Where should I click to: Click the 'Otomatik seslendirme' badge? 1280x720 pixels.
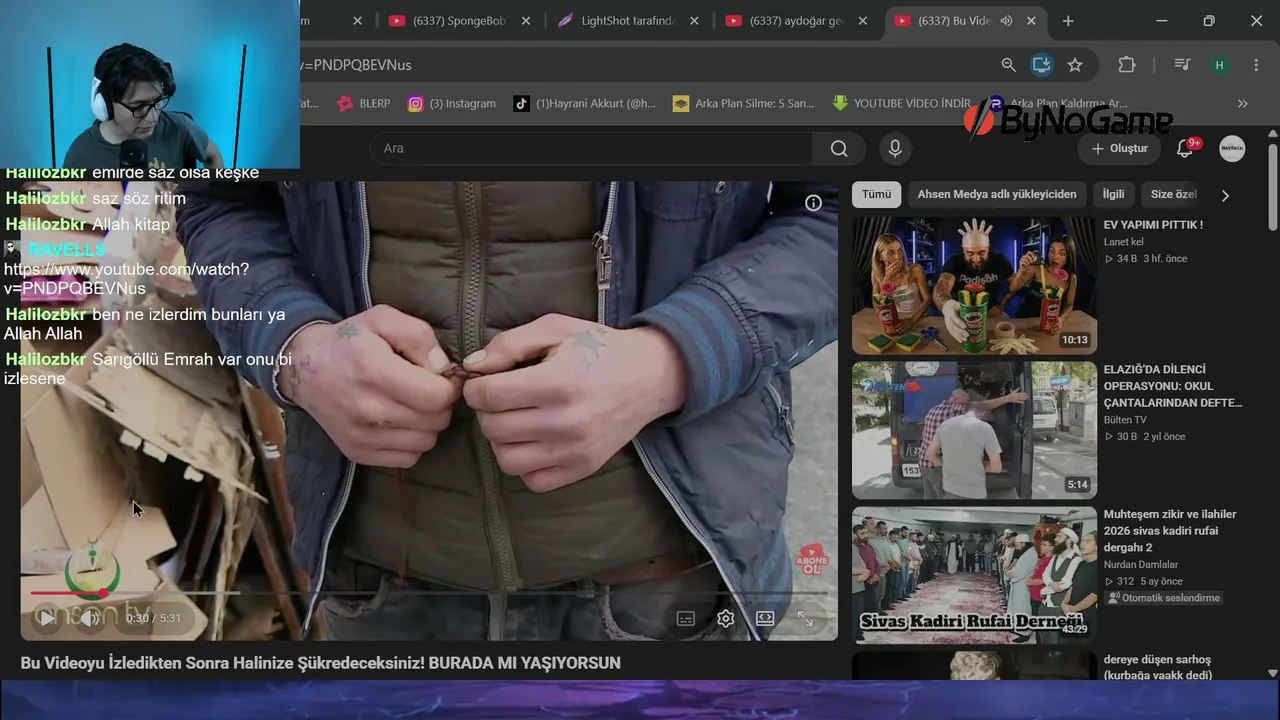tap(1164, 598)
